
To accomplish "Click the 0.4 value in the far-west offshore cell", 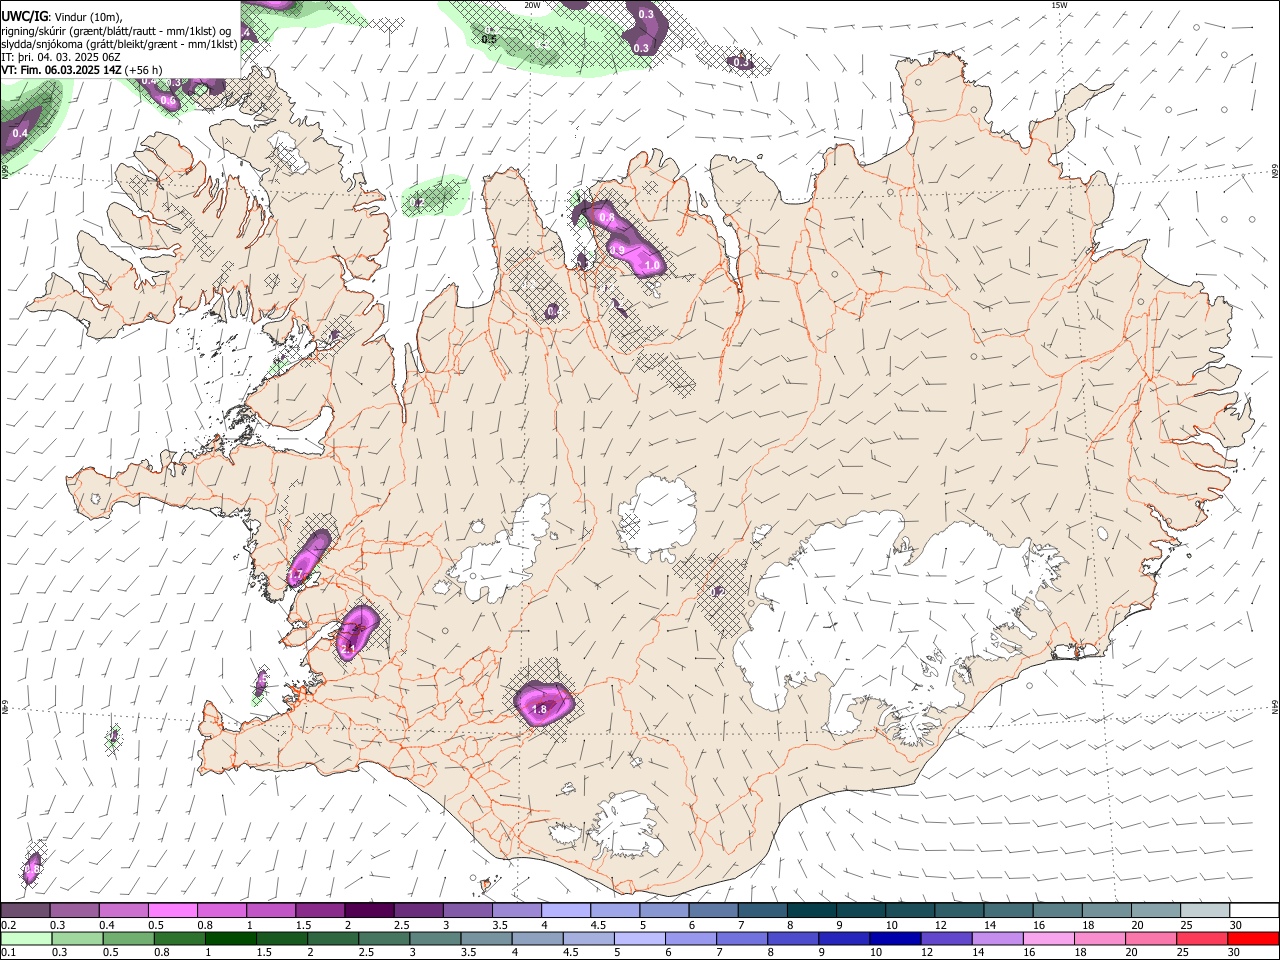I will coord(19,133).
